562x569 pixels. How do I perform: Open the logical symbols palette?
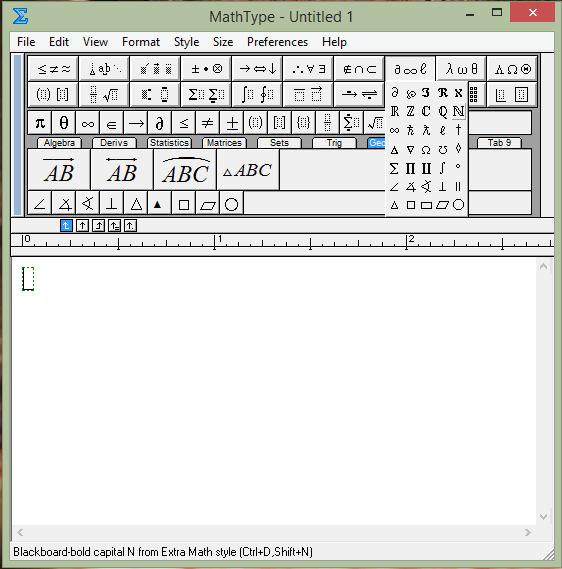pyautogui.click(x=308, y=69)
